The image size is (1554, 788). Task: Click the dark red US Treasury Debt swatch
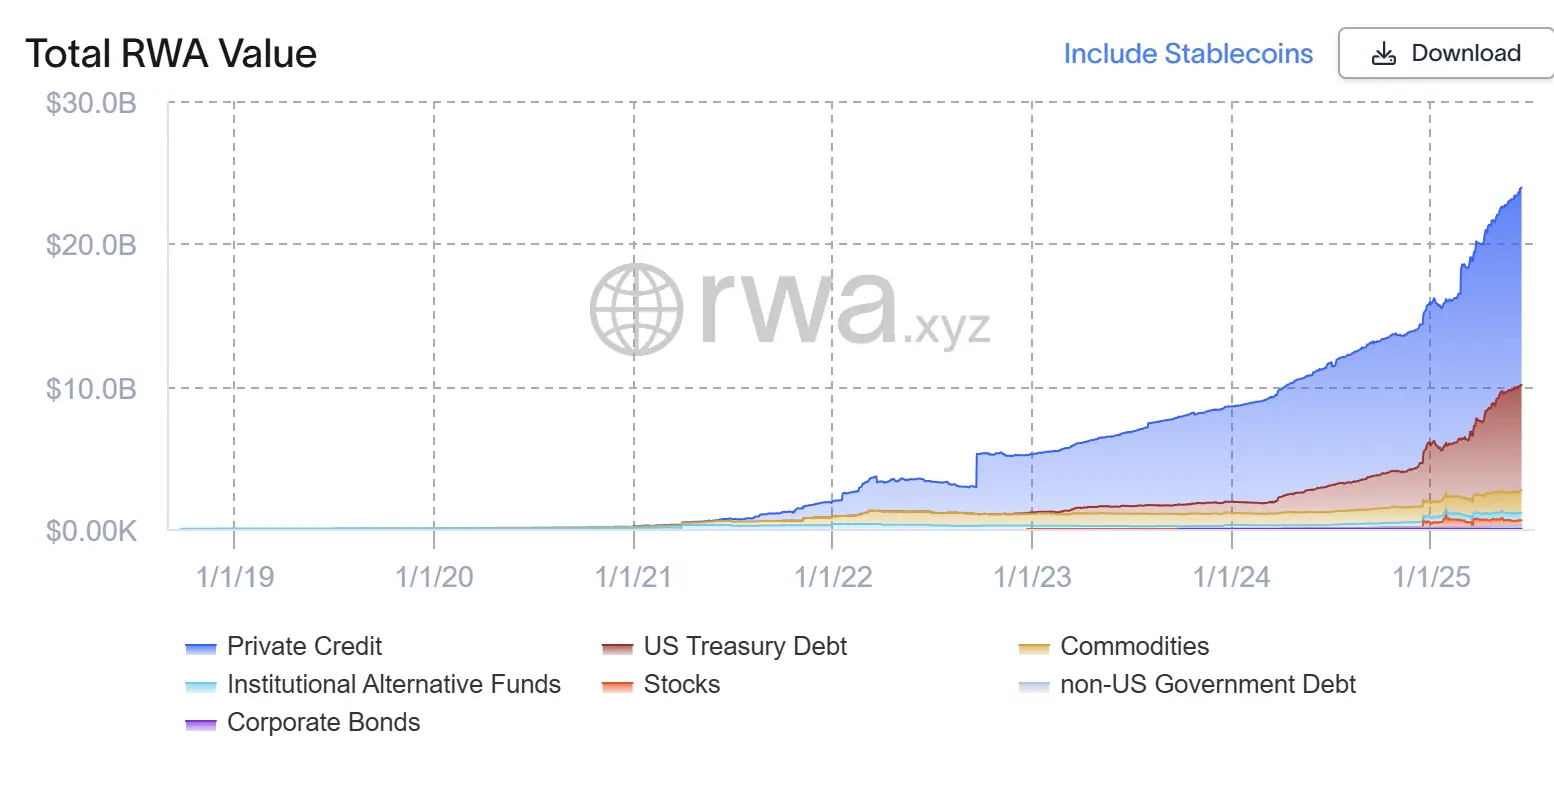[616, 647]
